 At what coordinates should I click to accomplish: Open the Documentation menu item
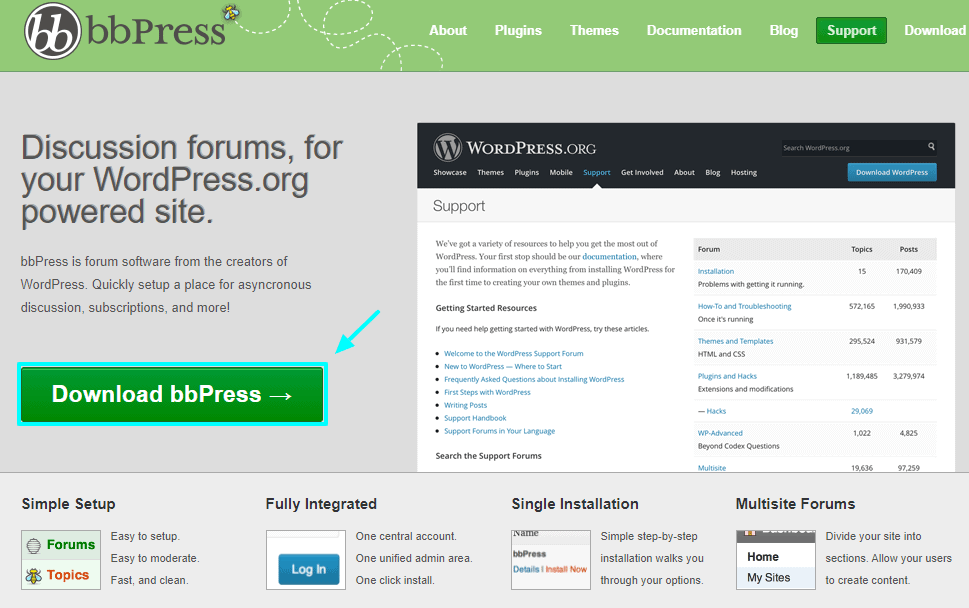[x=694, y=30]
